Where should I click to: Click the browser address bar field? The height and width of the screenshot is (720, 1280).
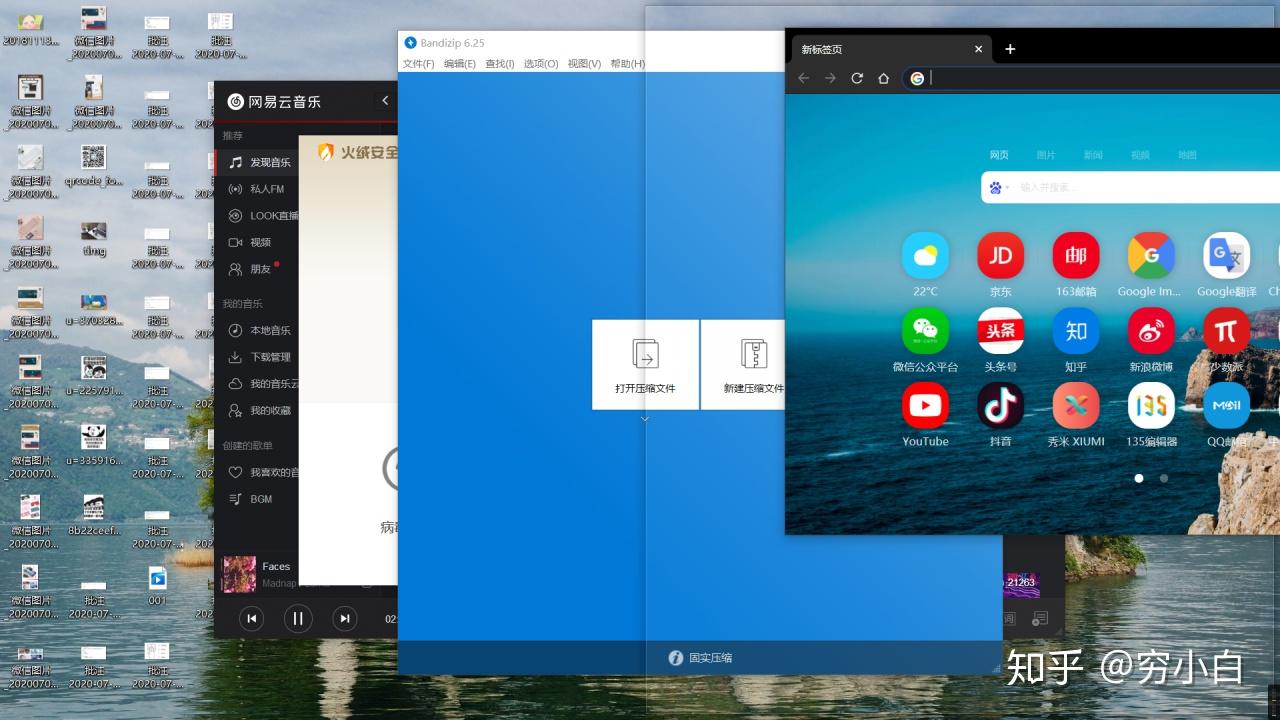(1091, 78)
